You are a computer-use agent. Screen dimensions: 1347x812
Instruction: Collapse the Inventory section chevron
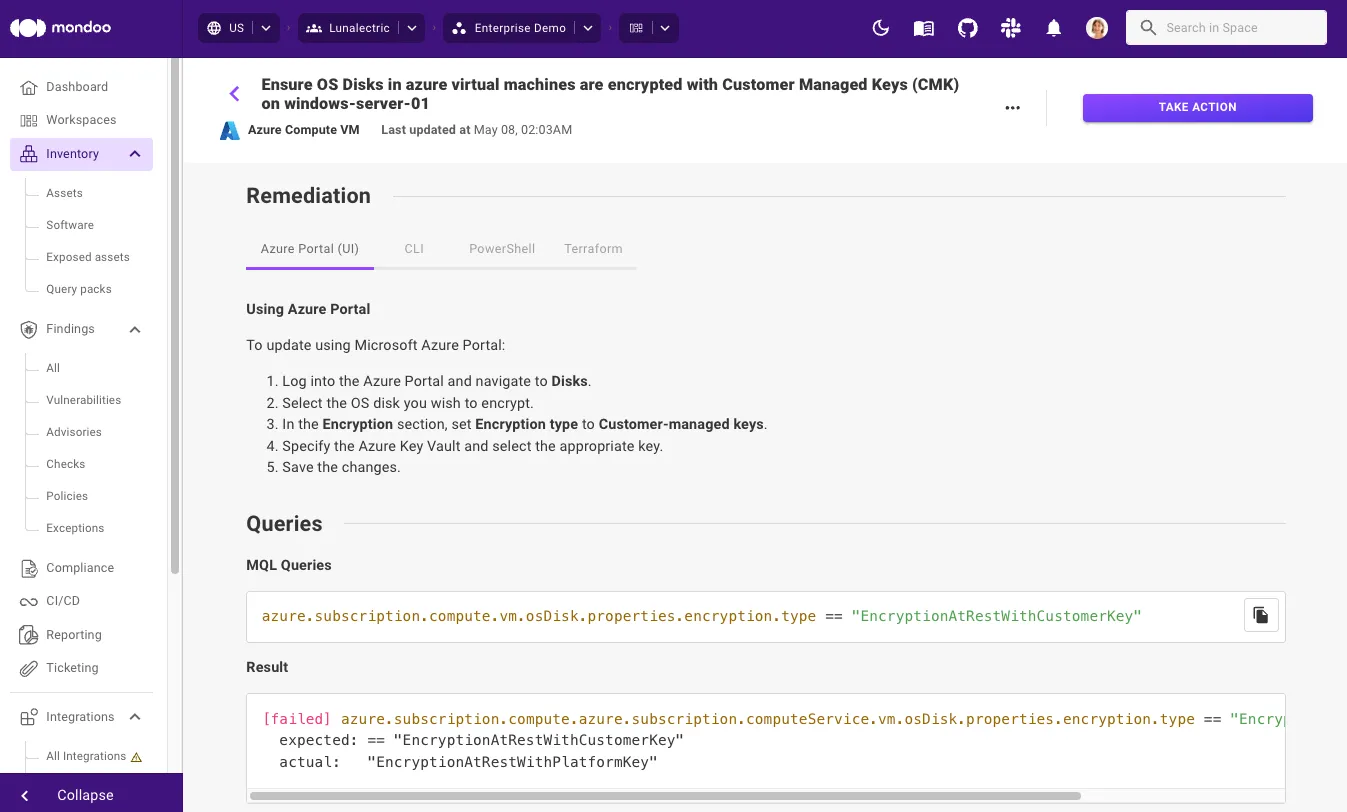[x=135, y=154]
